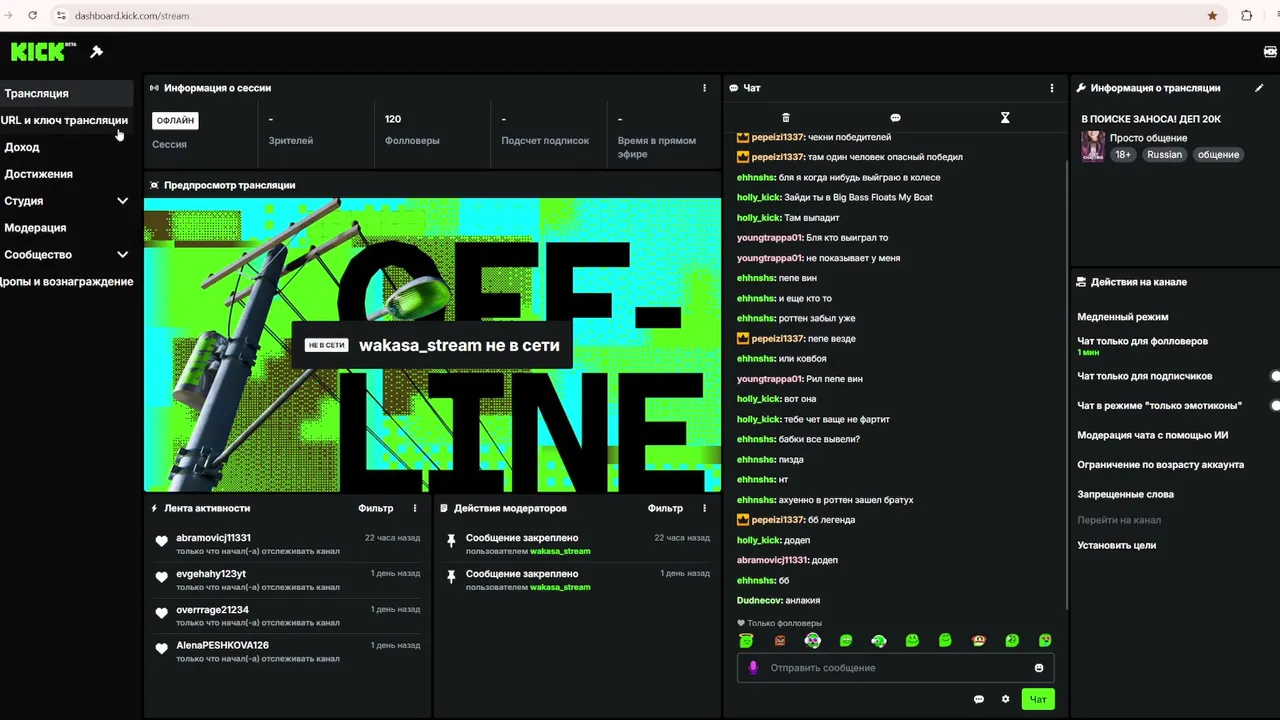Open moderator actions three-dot menu
Image resolution: width=1280 pixels, height=720 pixels.
704,508
